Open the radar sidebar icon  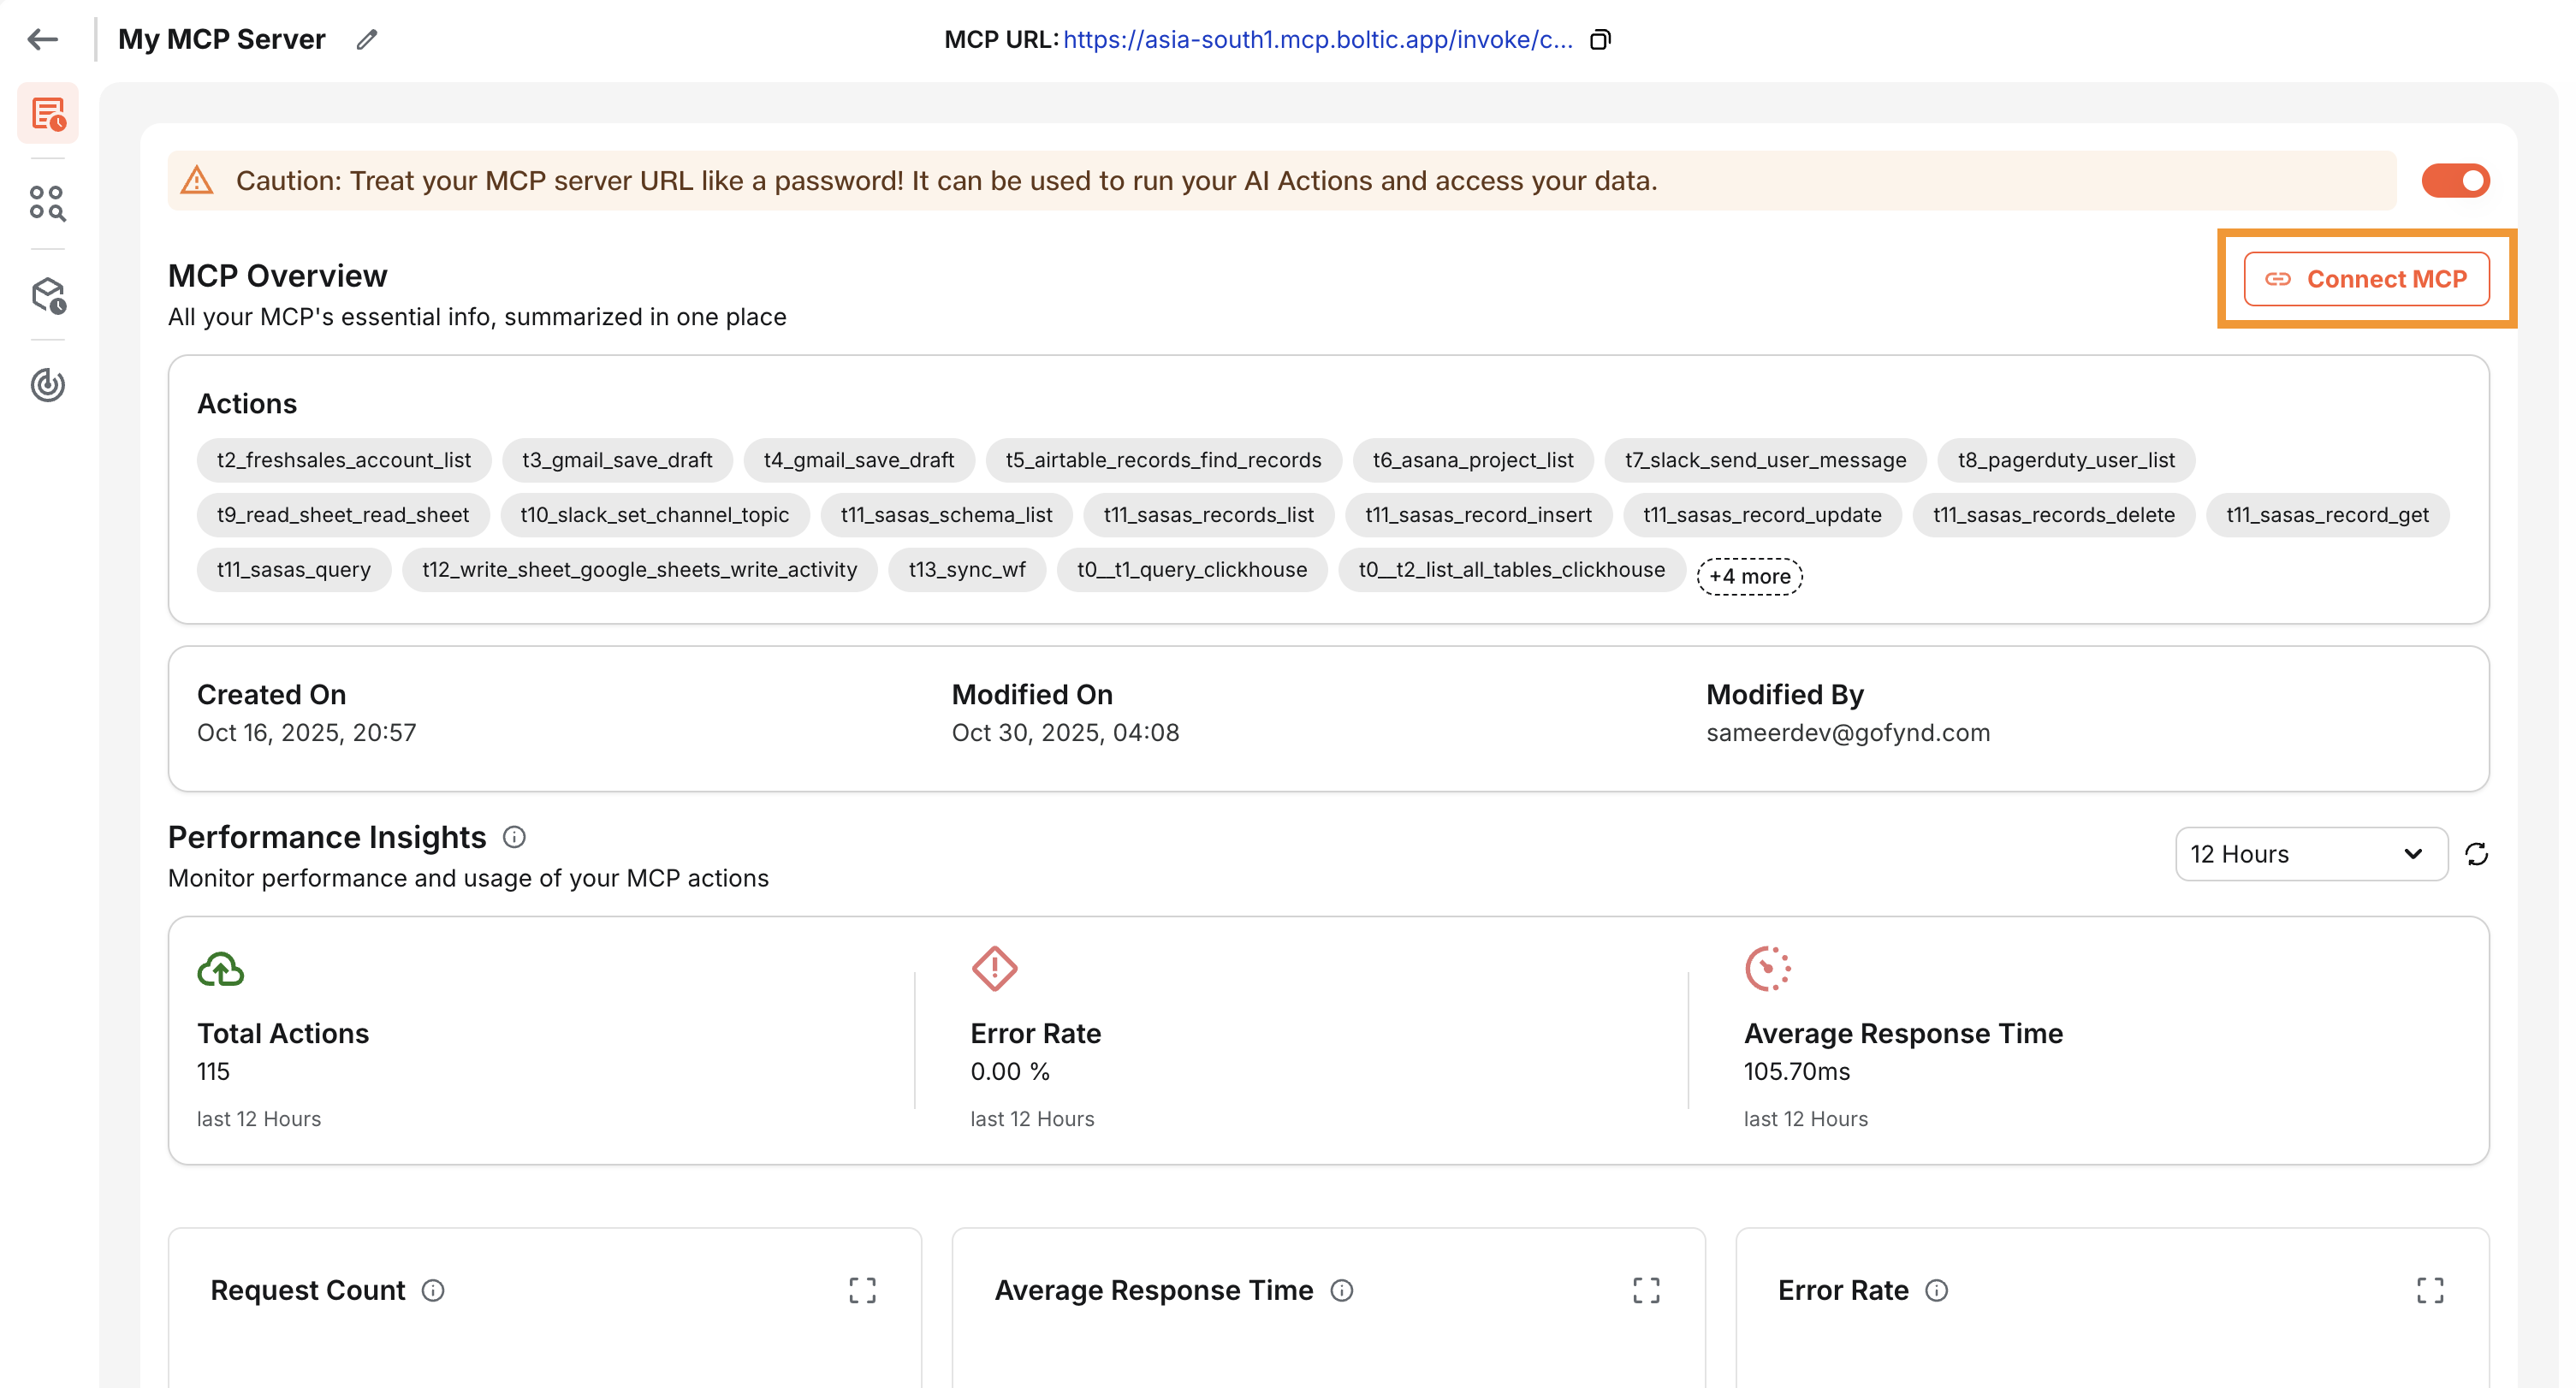pos(47,385)
